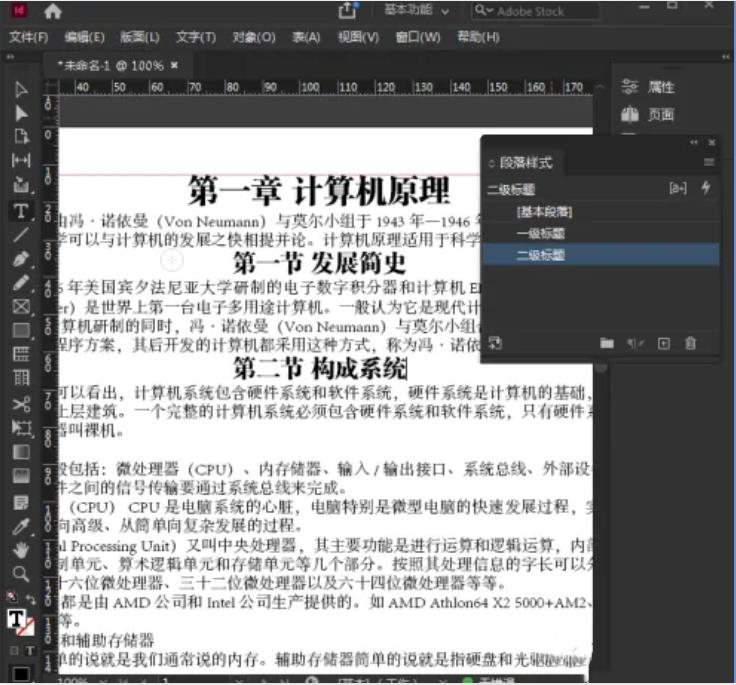Image resolution: width=736 pixels, height=685 pixels.
Task: Click the delete style trash icon
Action: (x=690, y=343)
